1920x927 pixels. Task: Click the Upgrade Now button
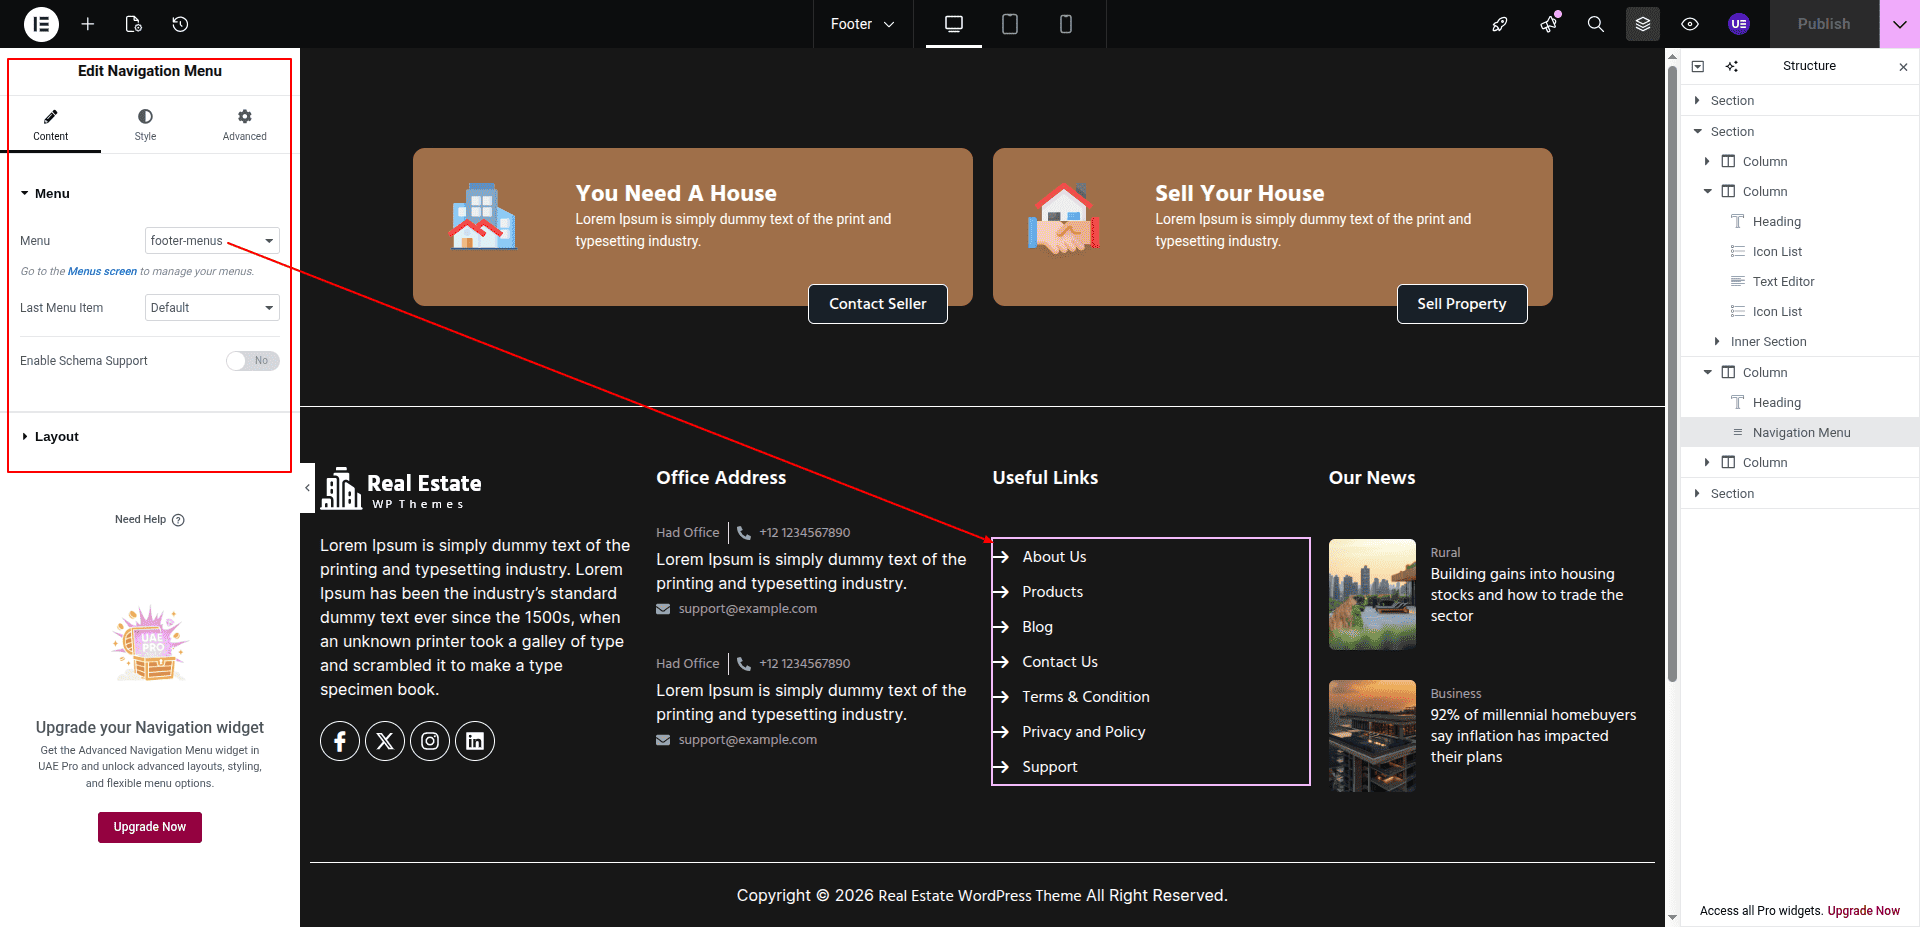tap(150, 827)
